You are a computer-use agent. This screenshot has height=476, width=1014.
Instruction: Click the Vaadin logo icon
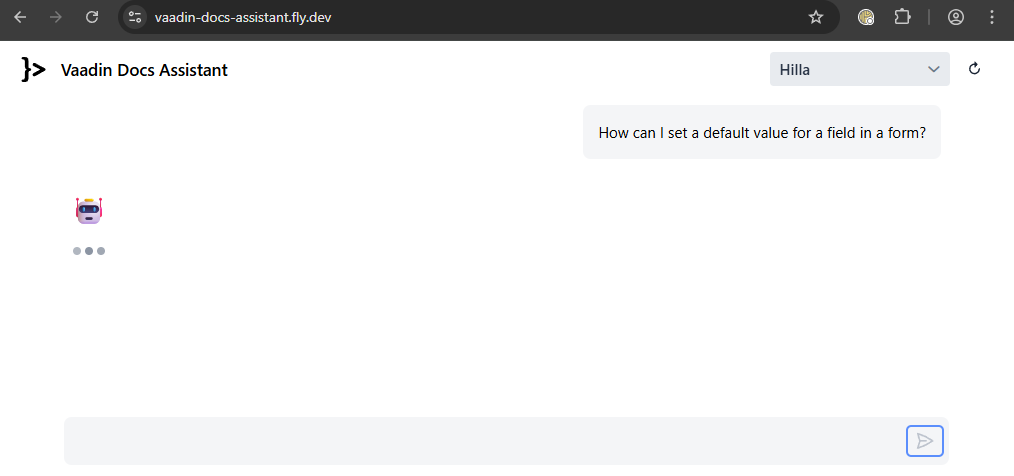point(34,69)
